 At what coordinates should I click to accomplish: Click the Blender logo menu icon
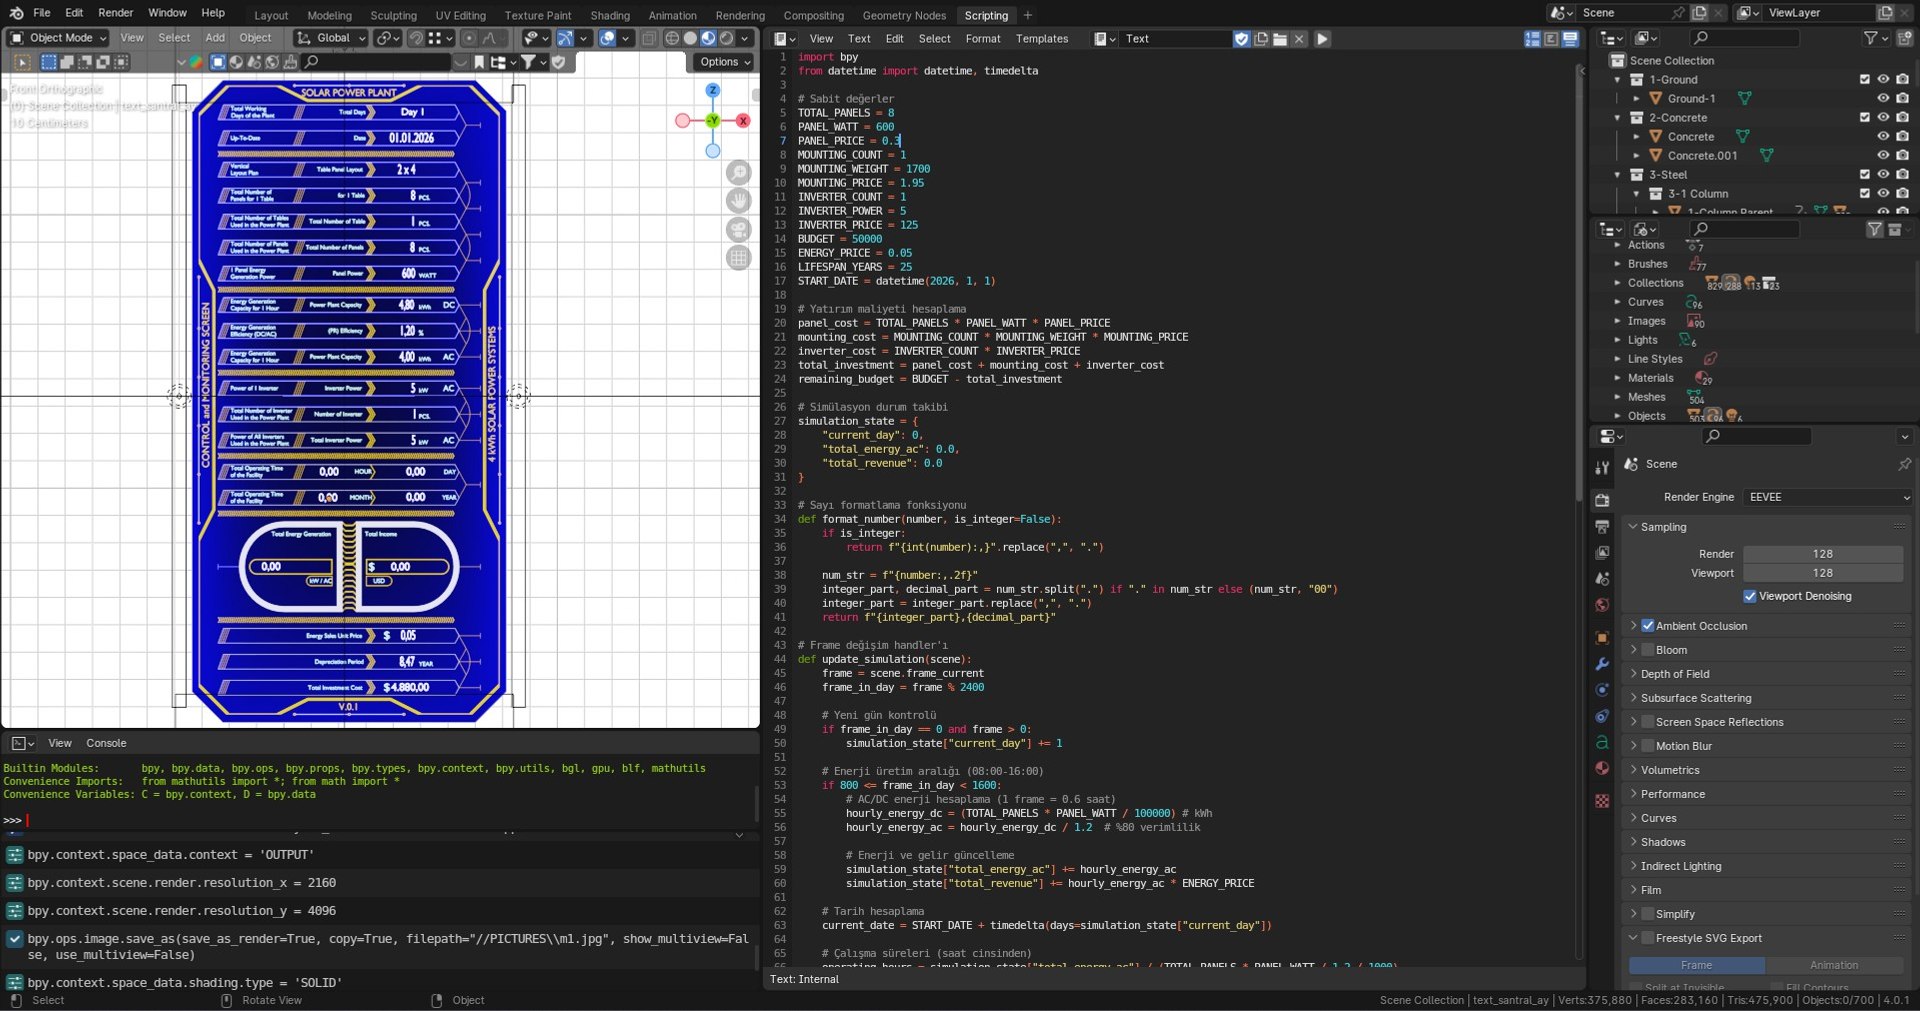[x=16, y=13]
